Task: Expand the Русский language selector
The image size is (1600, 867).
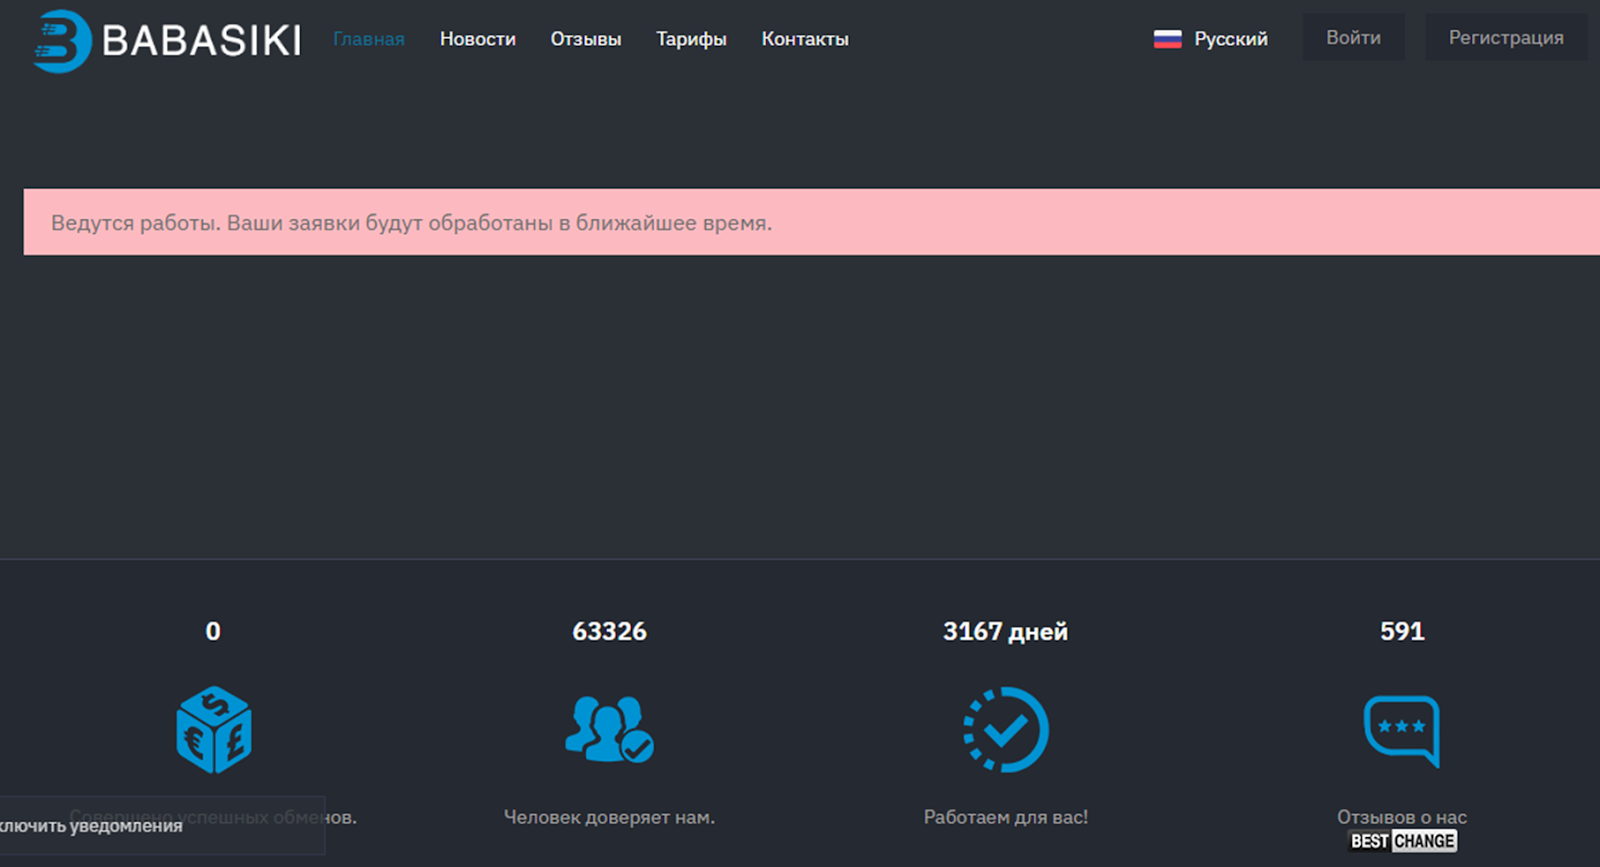Action: point(1230,39)
